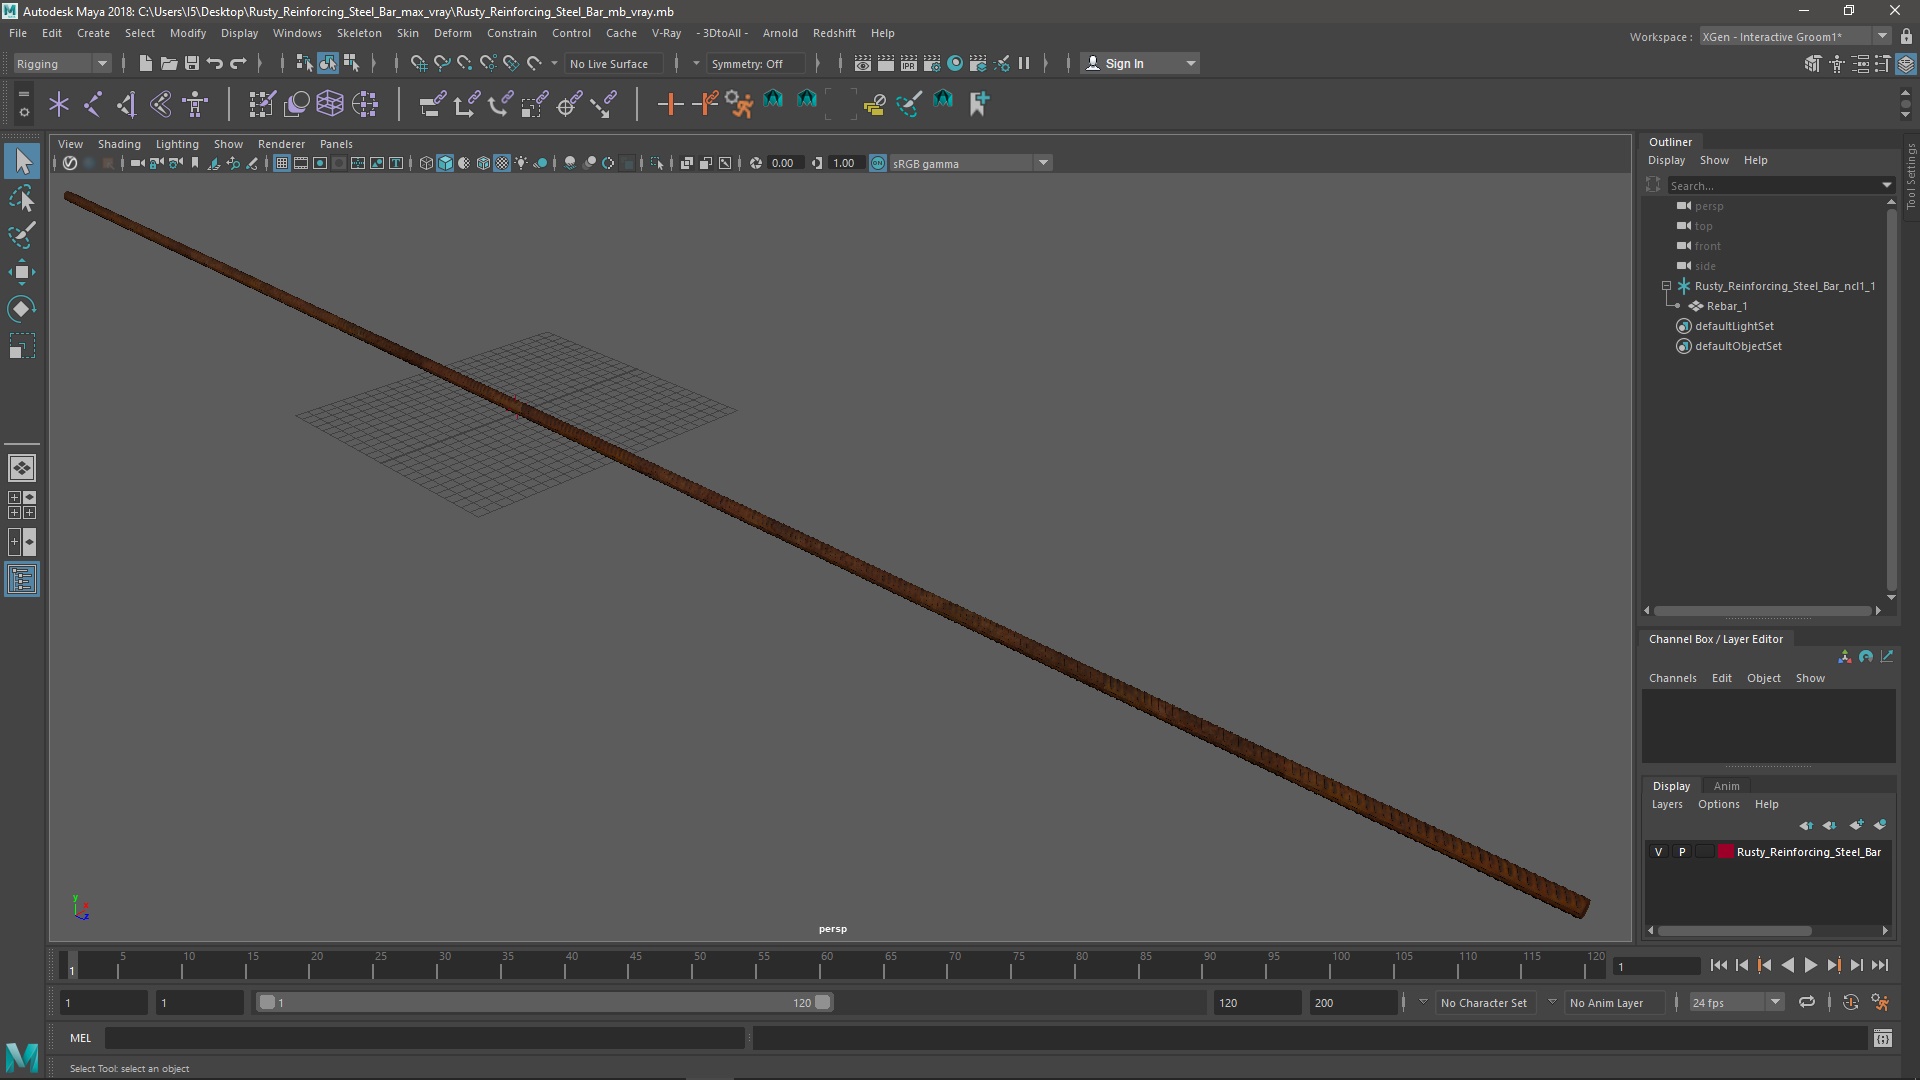The width and height of the screenshot is (1920, 1080).
Task: Select Rebar_1 in the Outliner
Action: click(1727, 306)
